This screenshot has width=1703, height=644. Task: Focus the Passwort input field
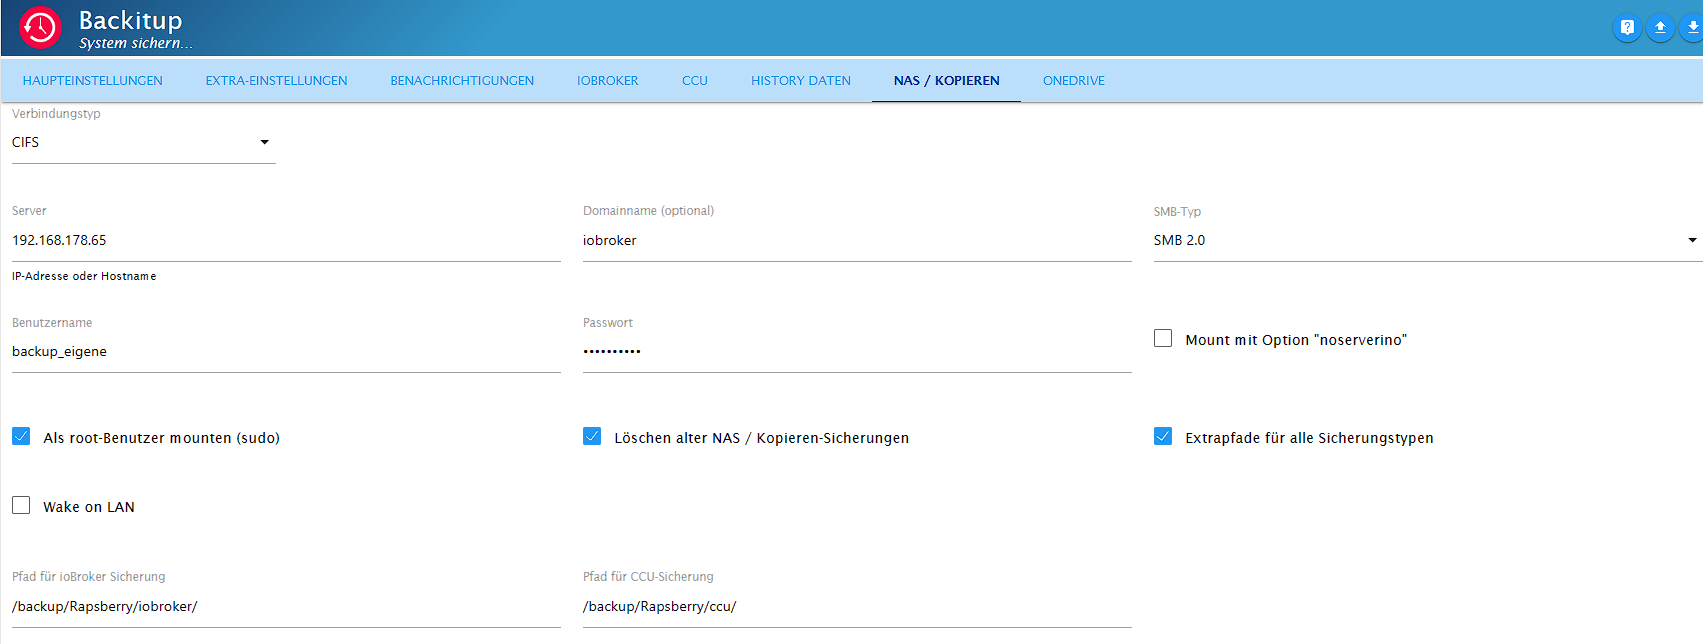[856, 352]
